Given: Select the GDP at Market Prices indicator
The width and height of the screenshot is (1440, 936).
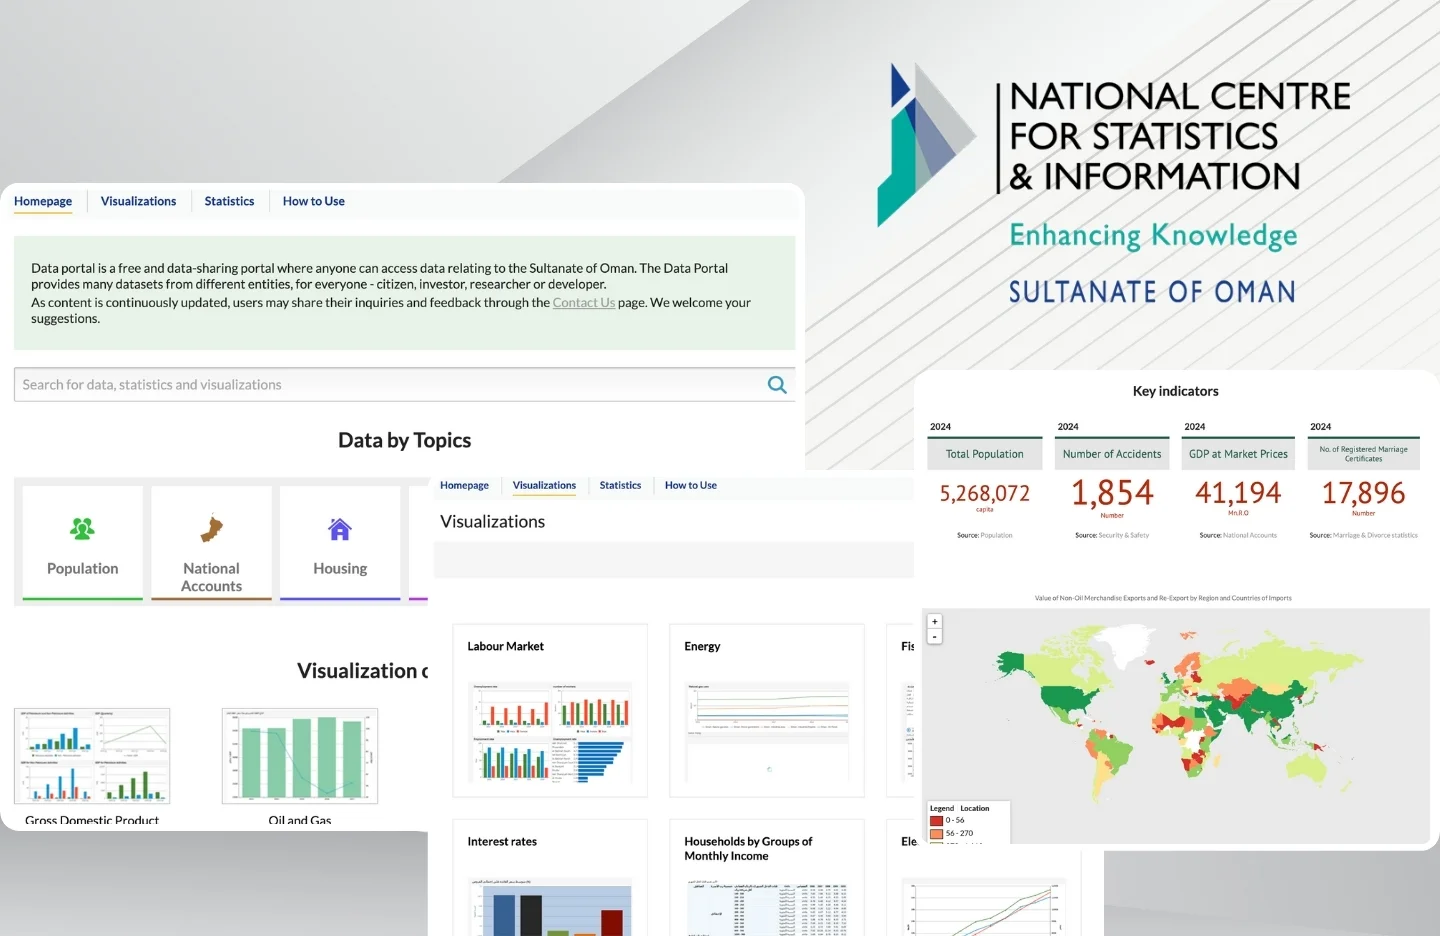Looking at the screenshot, I should pyautogui.click(x=1238, y=454).
